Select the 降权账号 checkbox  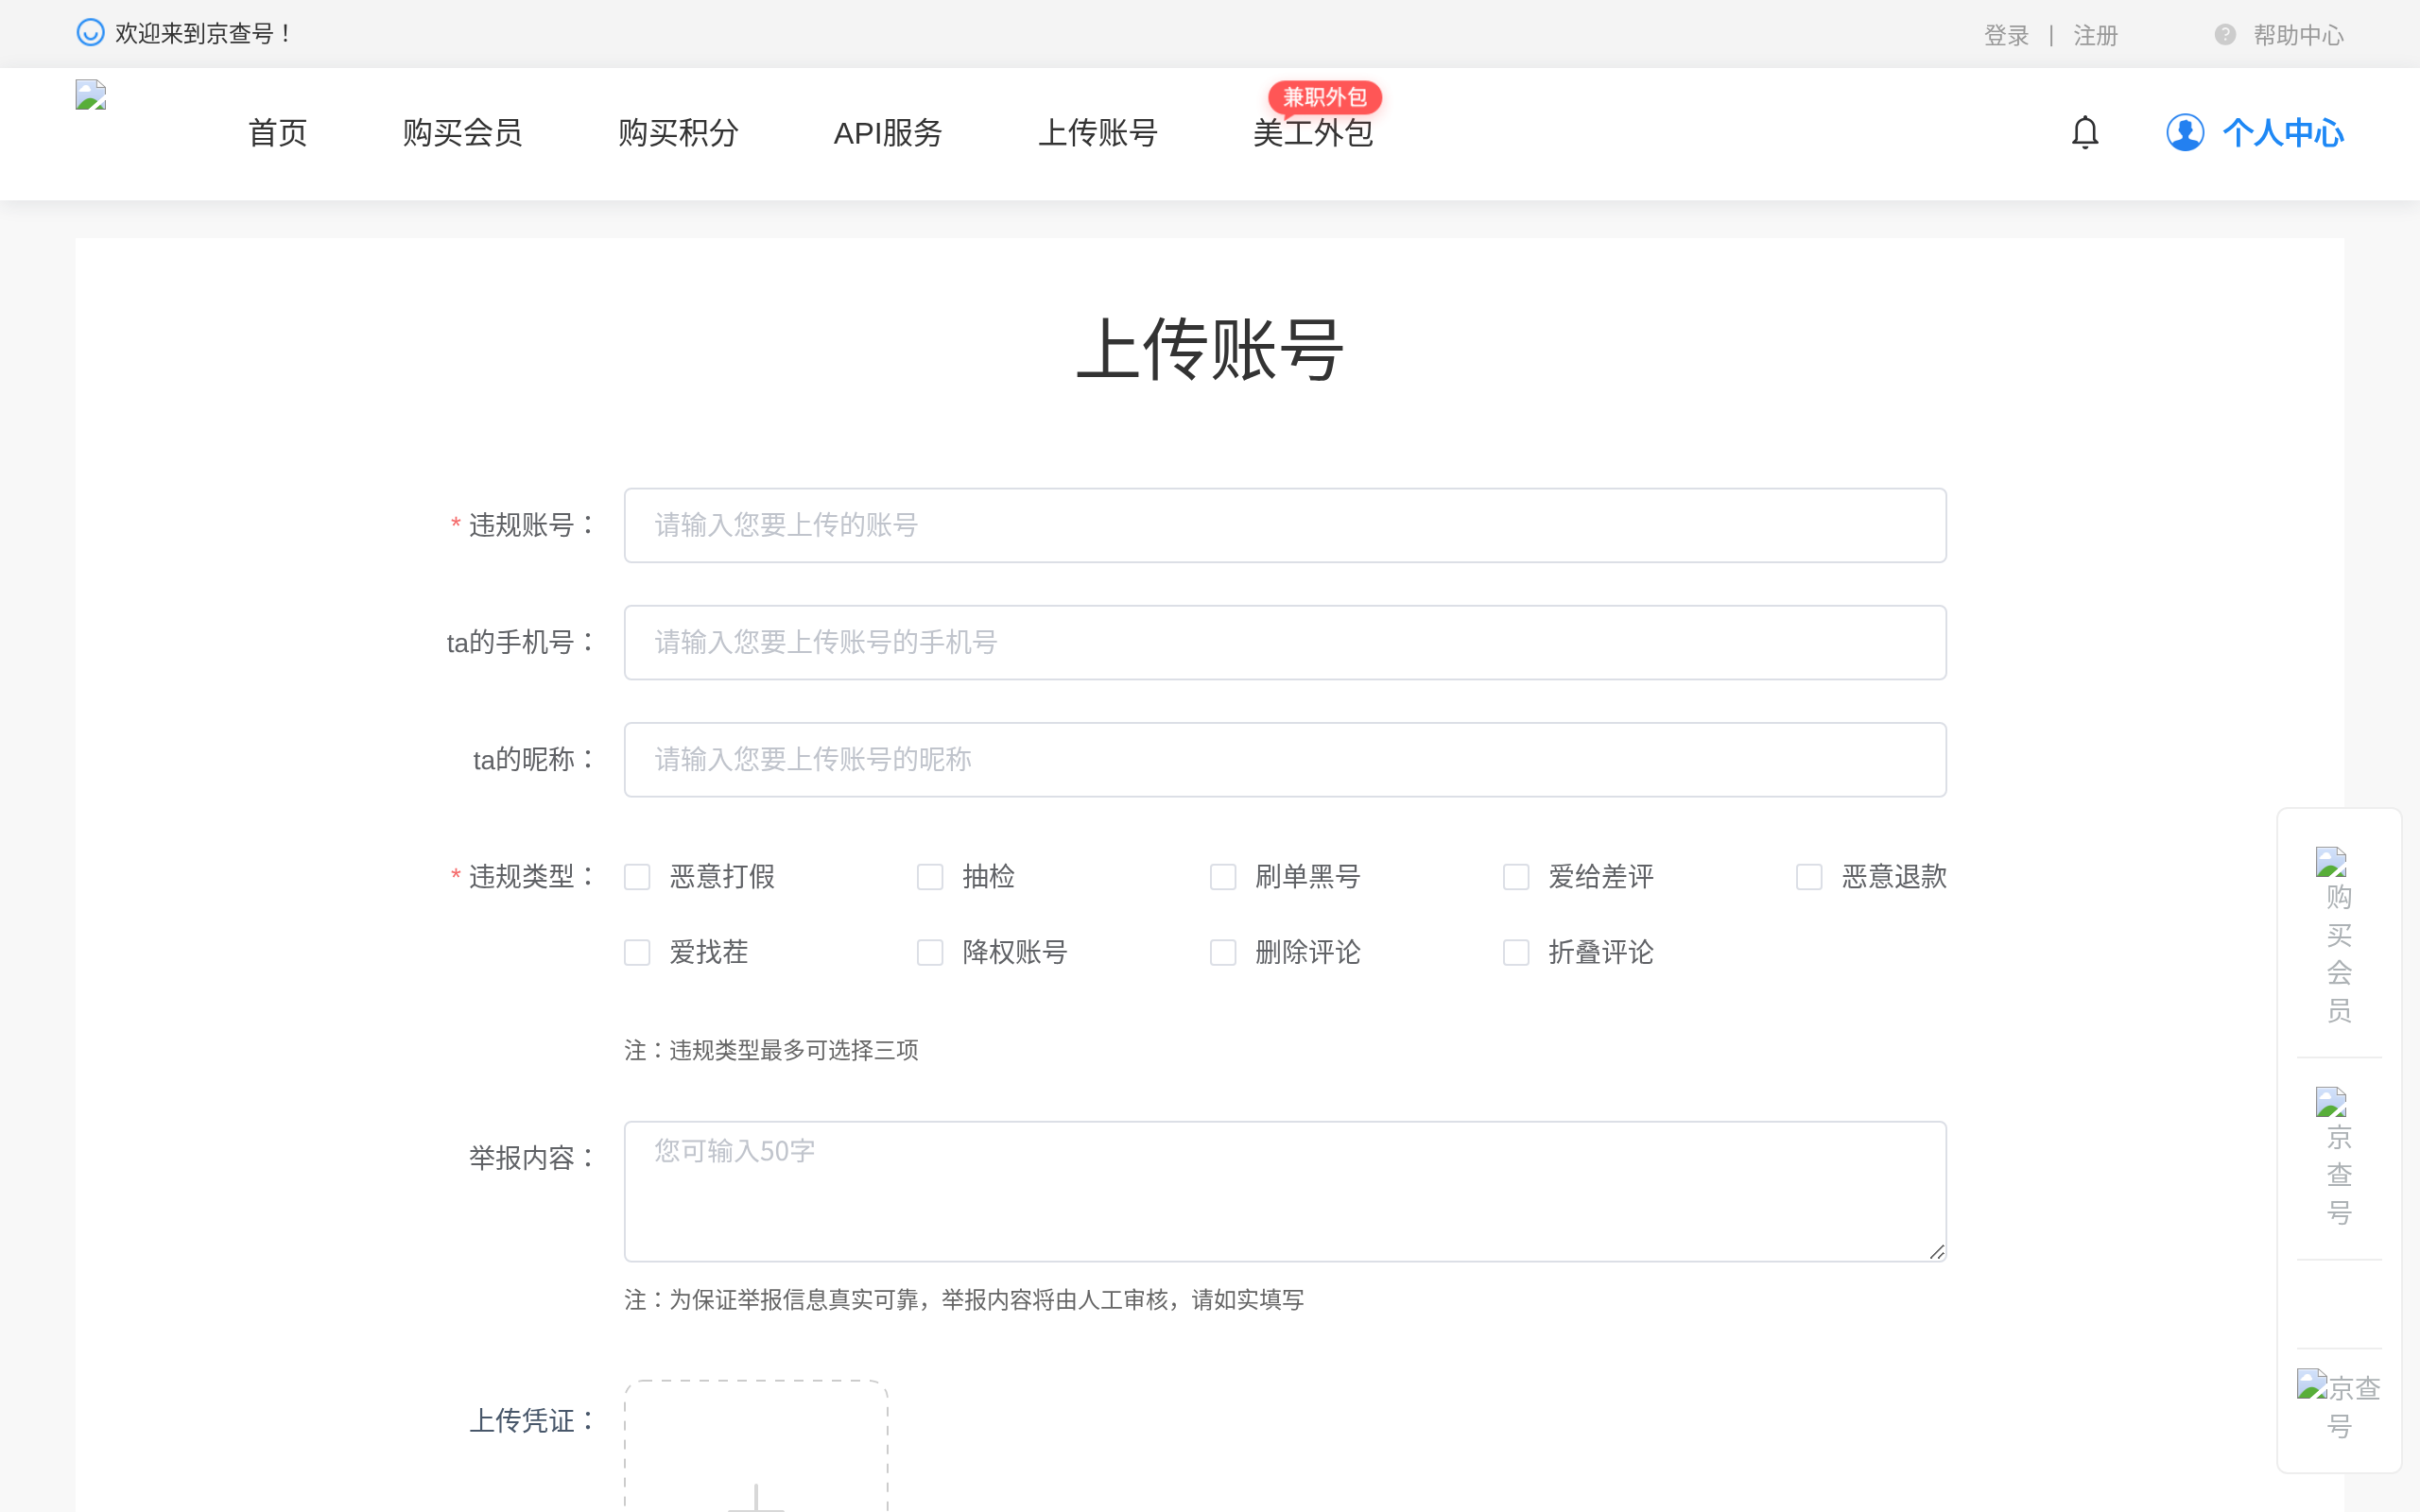pos(930,952)
